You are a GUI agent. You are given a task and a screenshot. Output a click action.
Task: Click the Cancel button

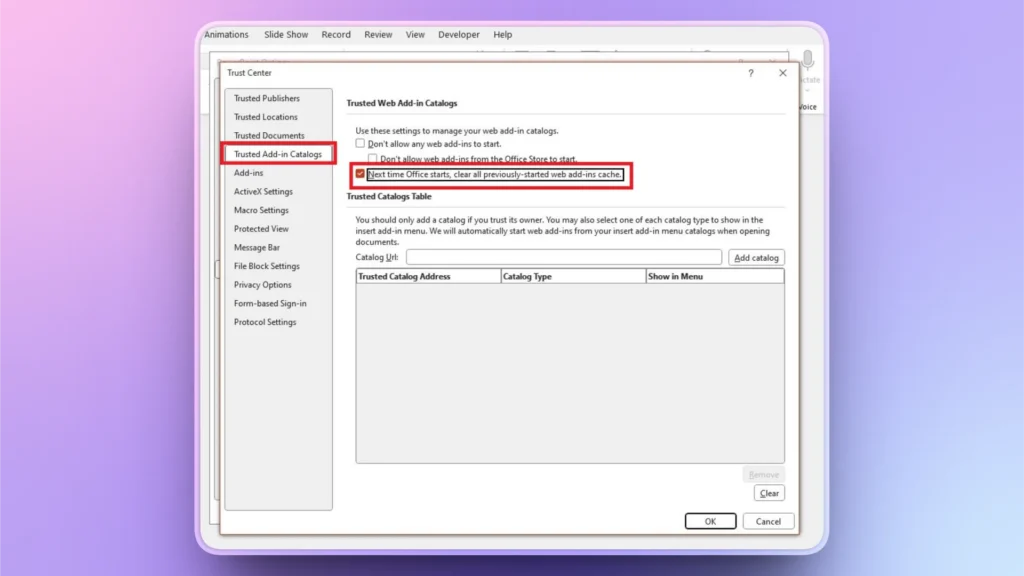768,521
